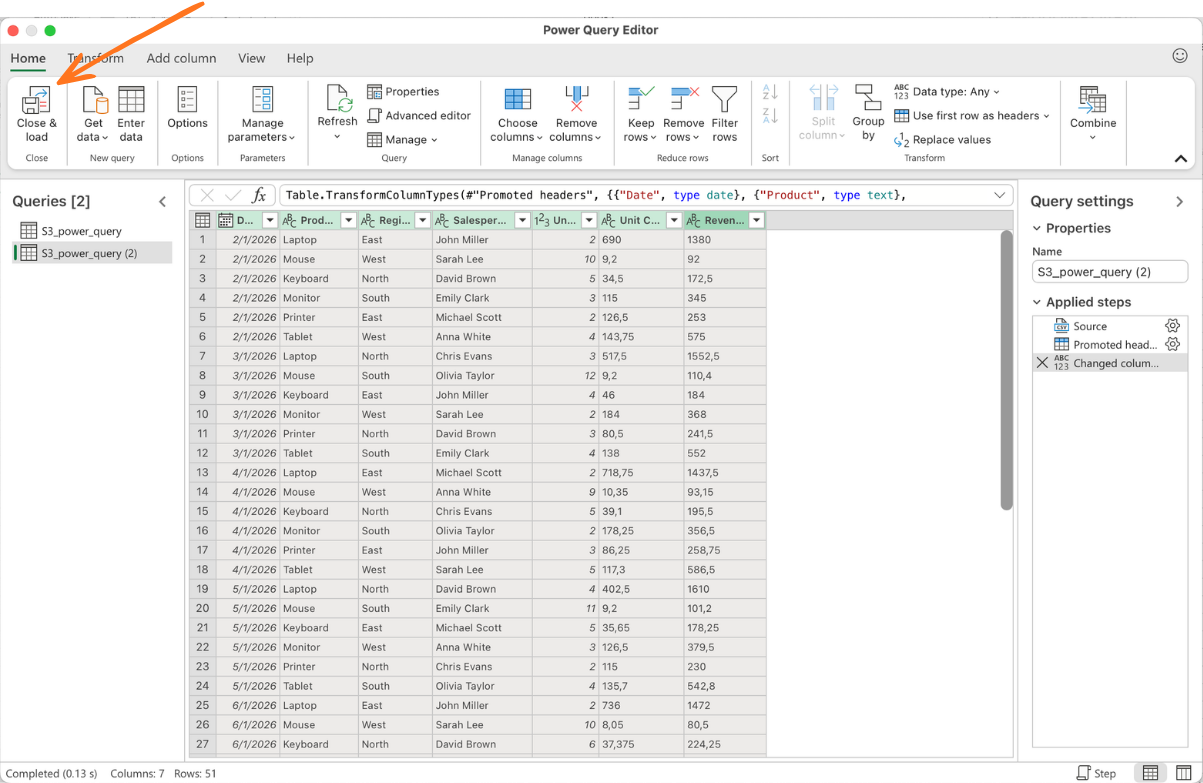Switch to the Help tab
This screenshot has height=783, width=1203.
300,58
